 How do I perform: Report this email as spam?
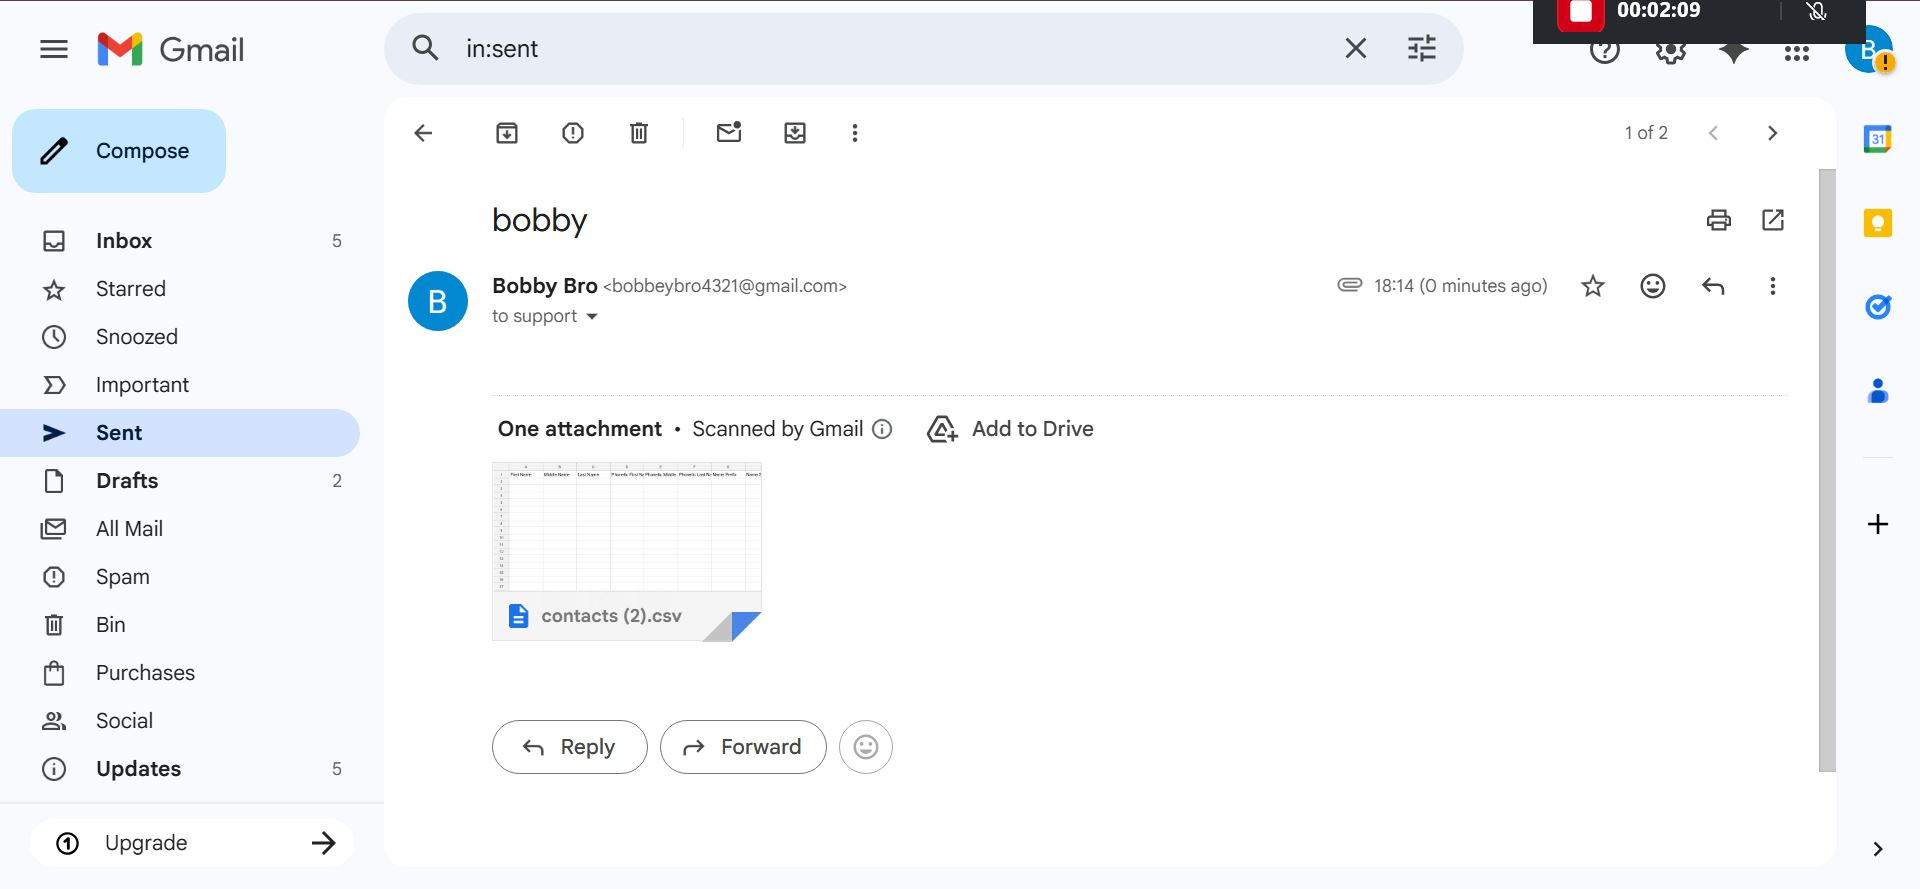coord(573,133)
